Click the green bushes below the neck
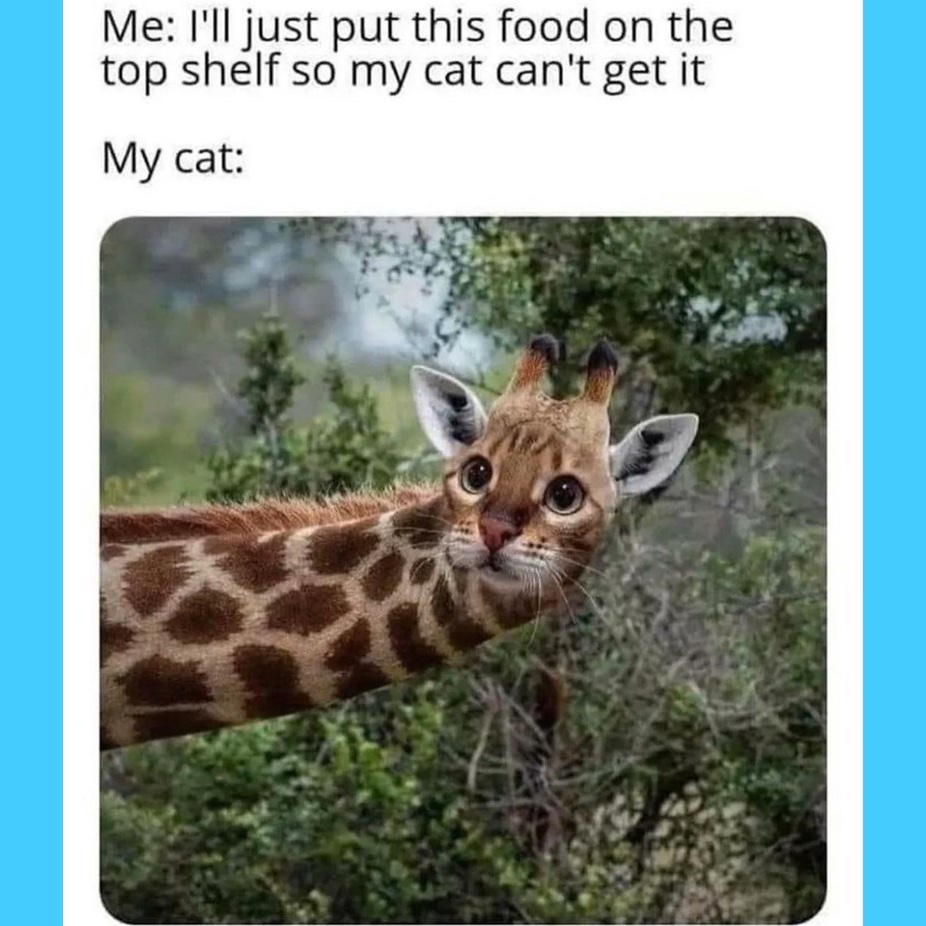This screenshot has height=926, width=926. click(413, 827)
